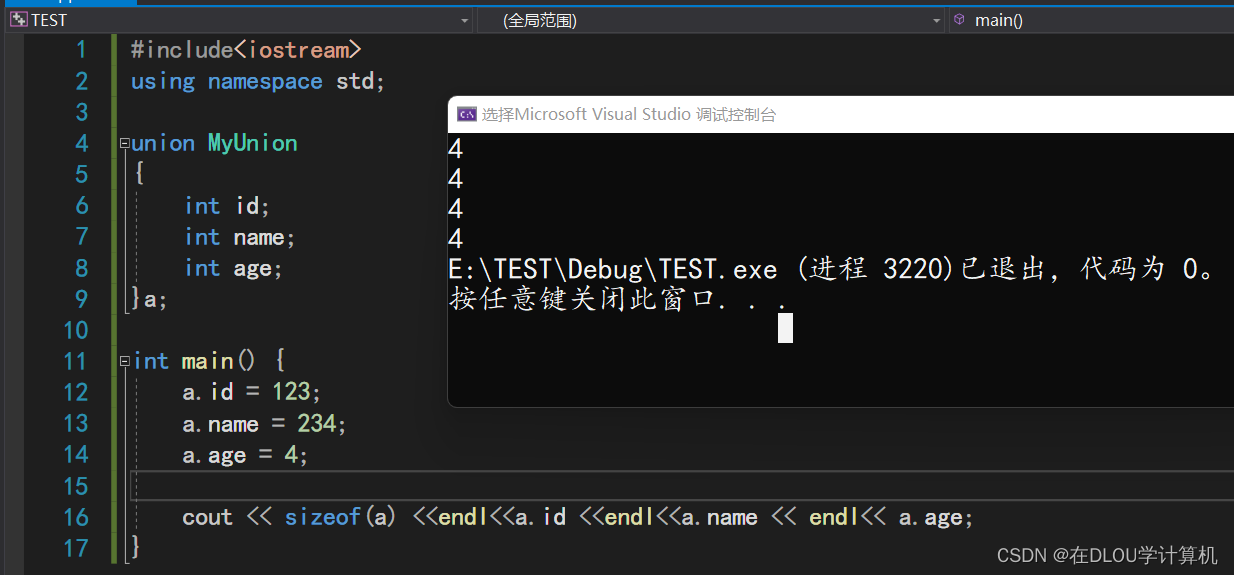
Task: Click the sizeof keyword on line 16
Action: coord(323,517)
